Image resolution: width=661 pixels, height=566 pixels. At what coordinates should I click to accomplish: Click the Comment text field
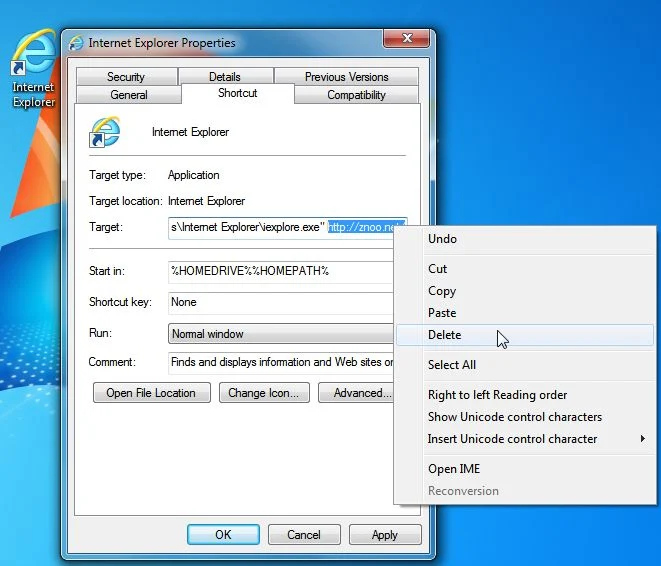coord(281,363)
